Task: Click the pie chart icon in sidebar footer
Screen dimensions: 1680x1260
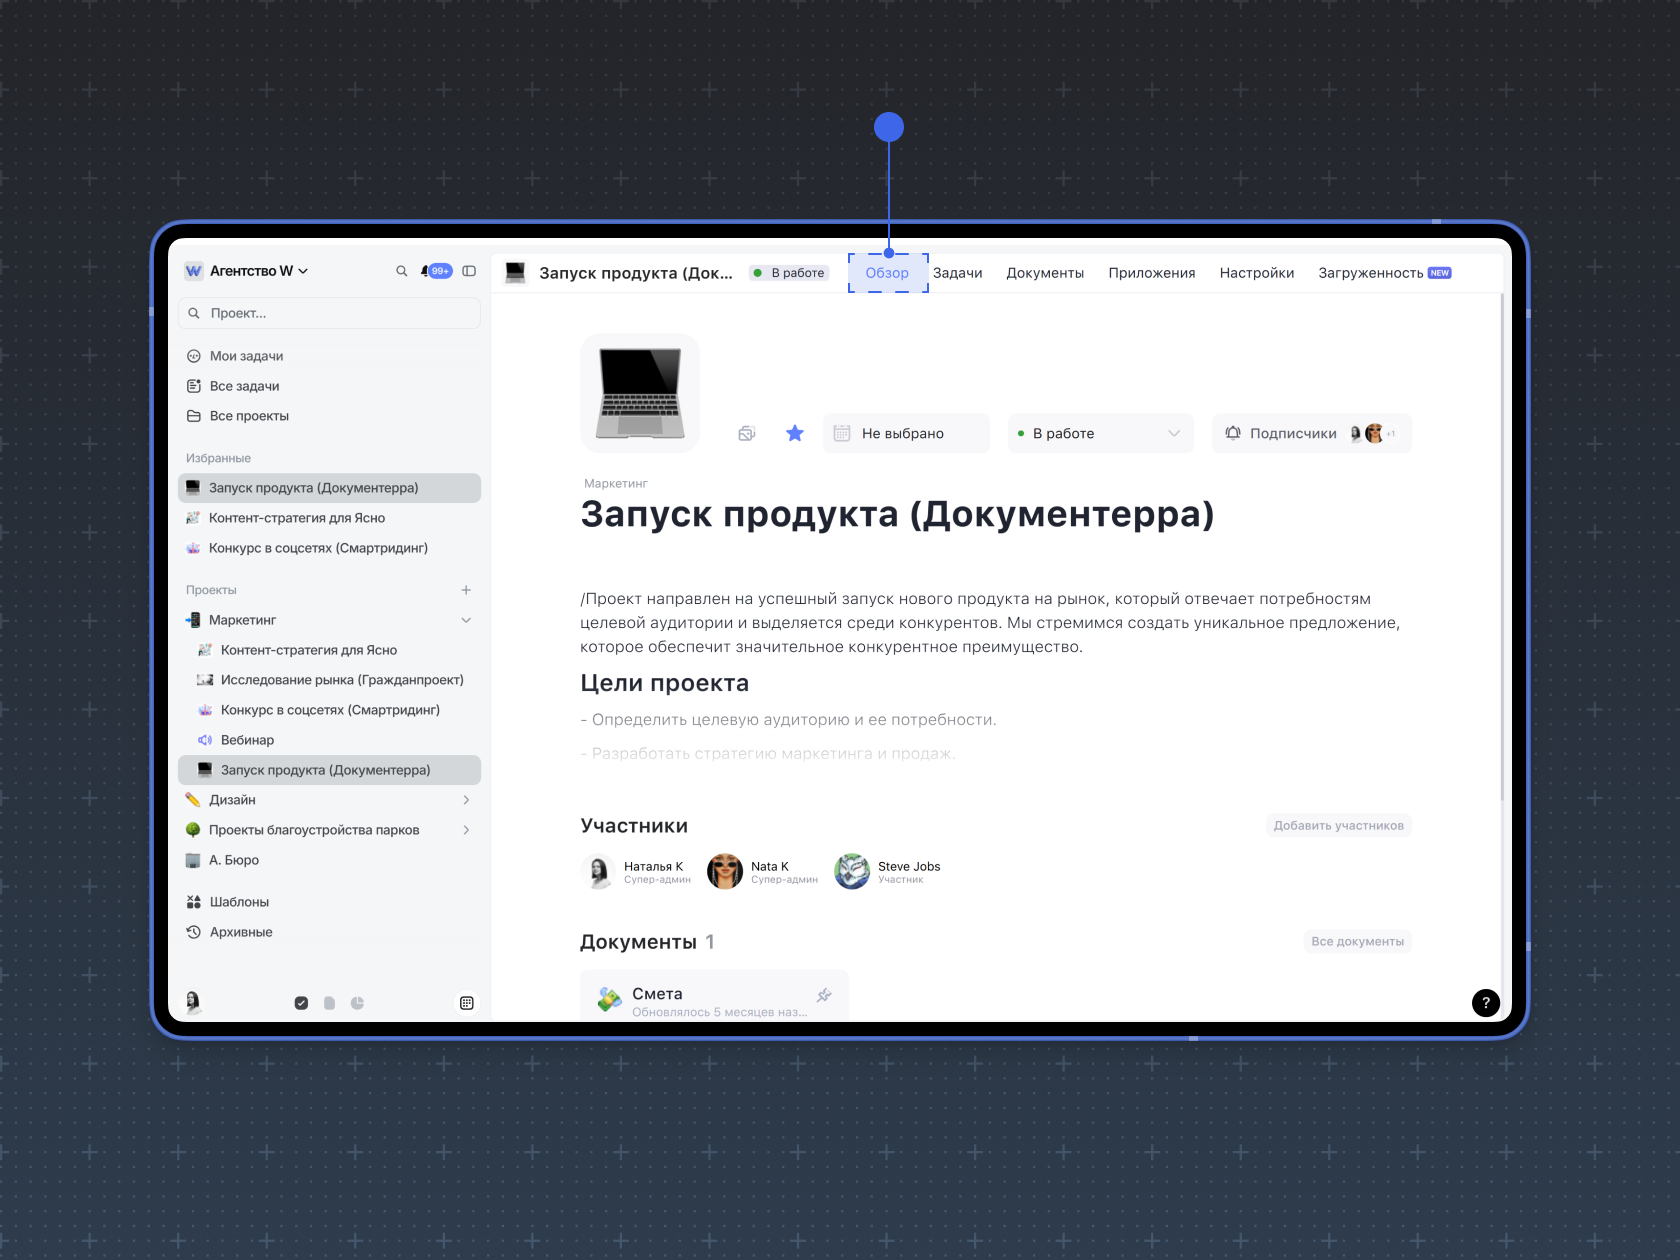Action: tap(357, 1003)
